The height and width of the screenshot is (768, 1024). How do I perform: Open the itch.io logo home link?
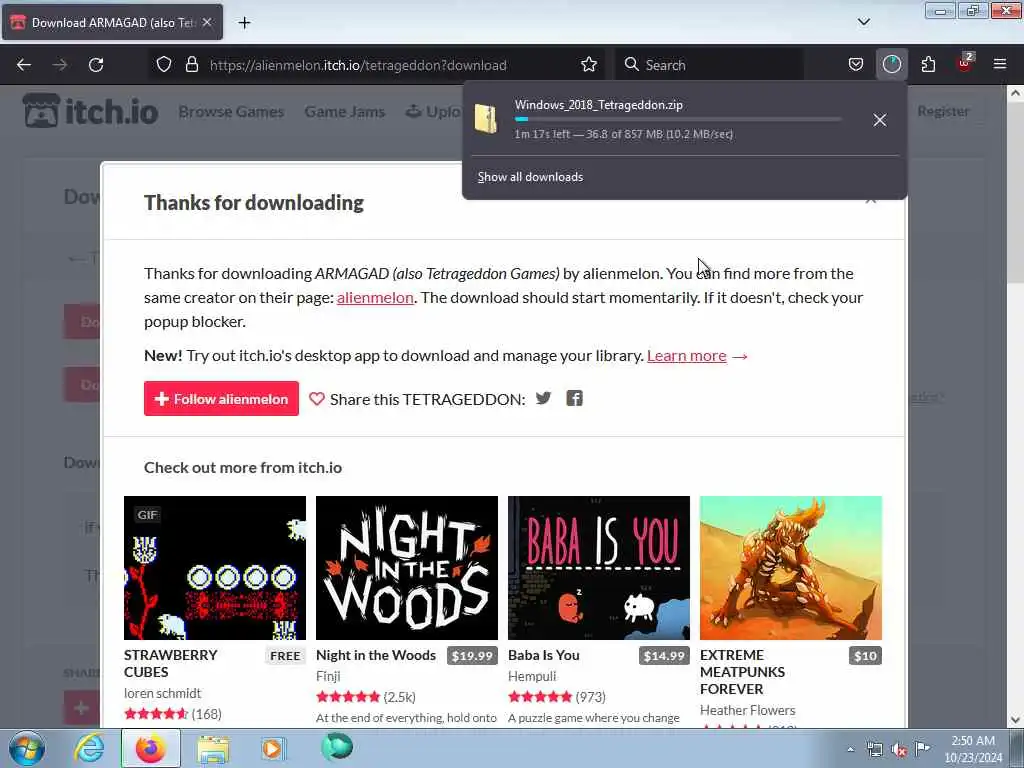pyautogui.click(x=90, y=111)
